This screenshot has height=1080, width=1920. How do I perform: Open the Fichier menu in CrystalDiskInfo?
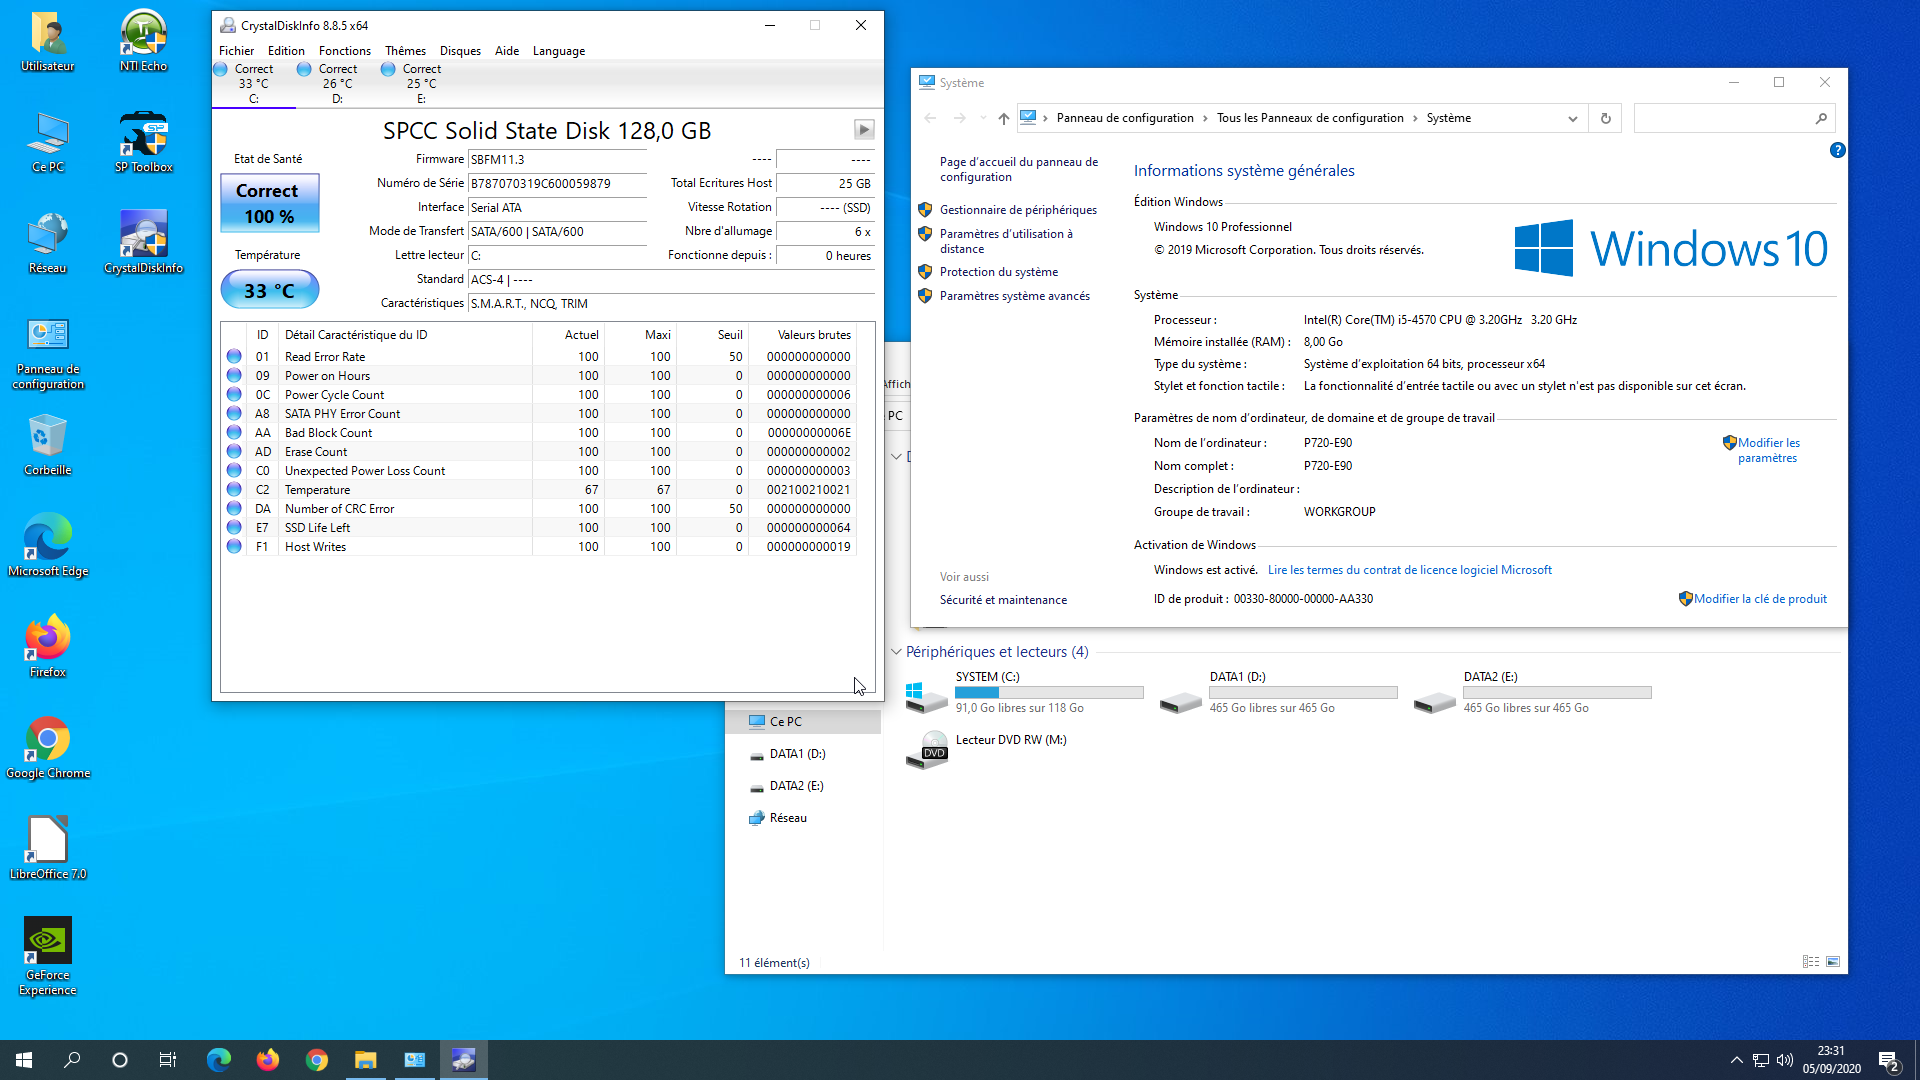[237, 51]
